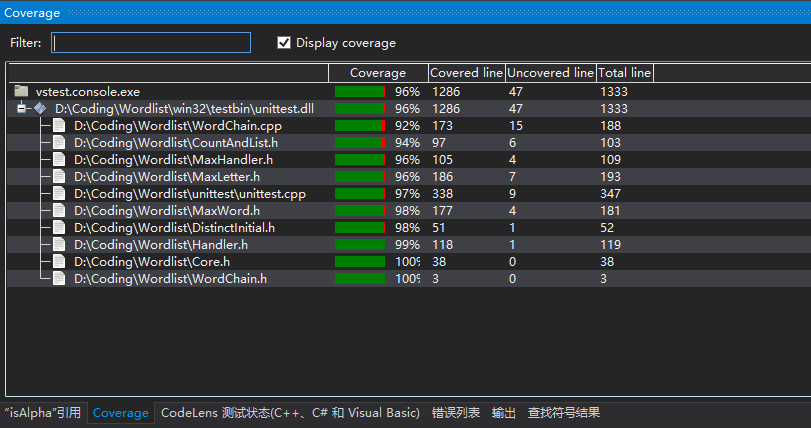Click total lines value 347 for unittest.cpp
Image resolution: width=811 pixels, height=428 pixels.
click(610, 194)
